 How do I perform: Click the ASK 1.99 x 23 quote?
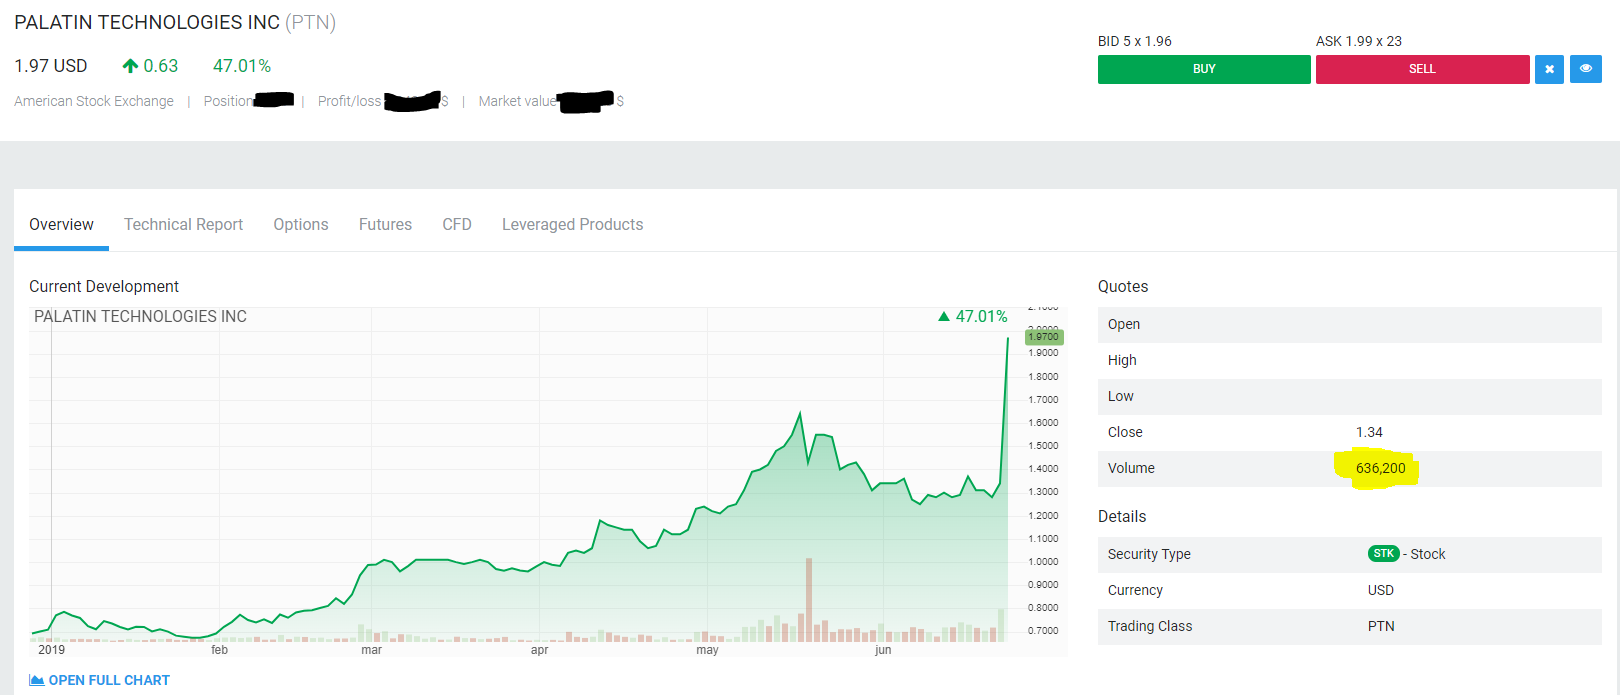click(x=1358, y=41)
